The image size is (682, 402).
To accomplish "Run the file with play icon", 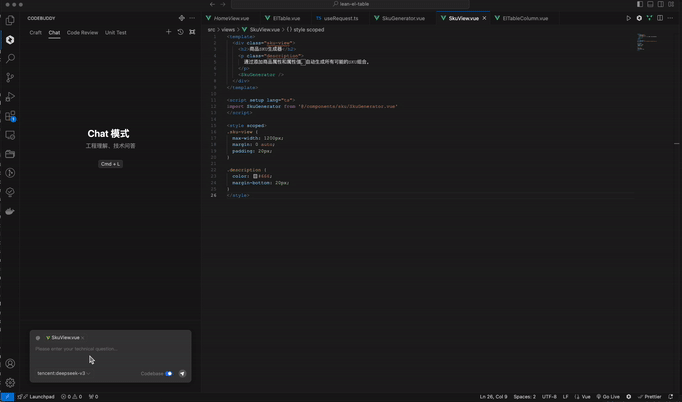I will click(628, 18).
